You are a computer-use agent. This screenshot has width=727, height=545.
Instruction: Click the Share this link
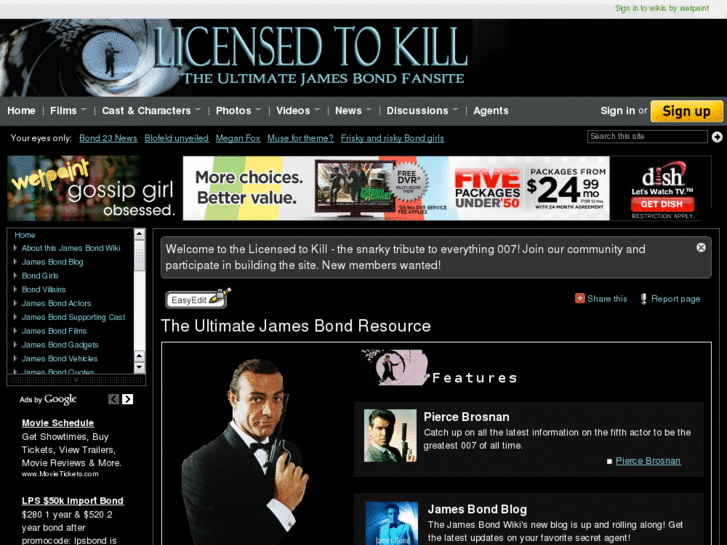[x=607, y=299]
